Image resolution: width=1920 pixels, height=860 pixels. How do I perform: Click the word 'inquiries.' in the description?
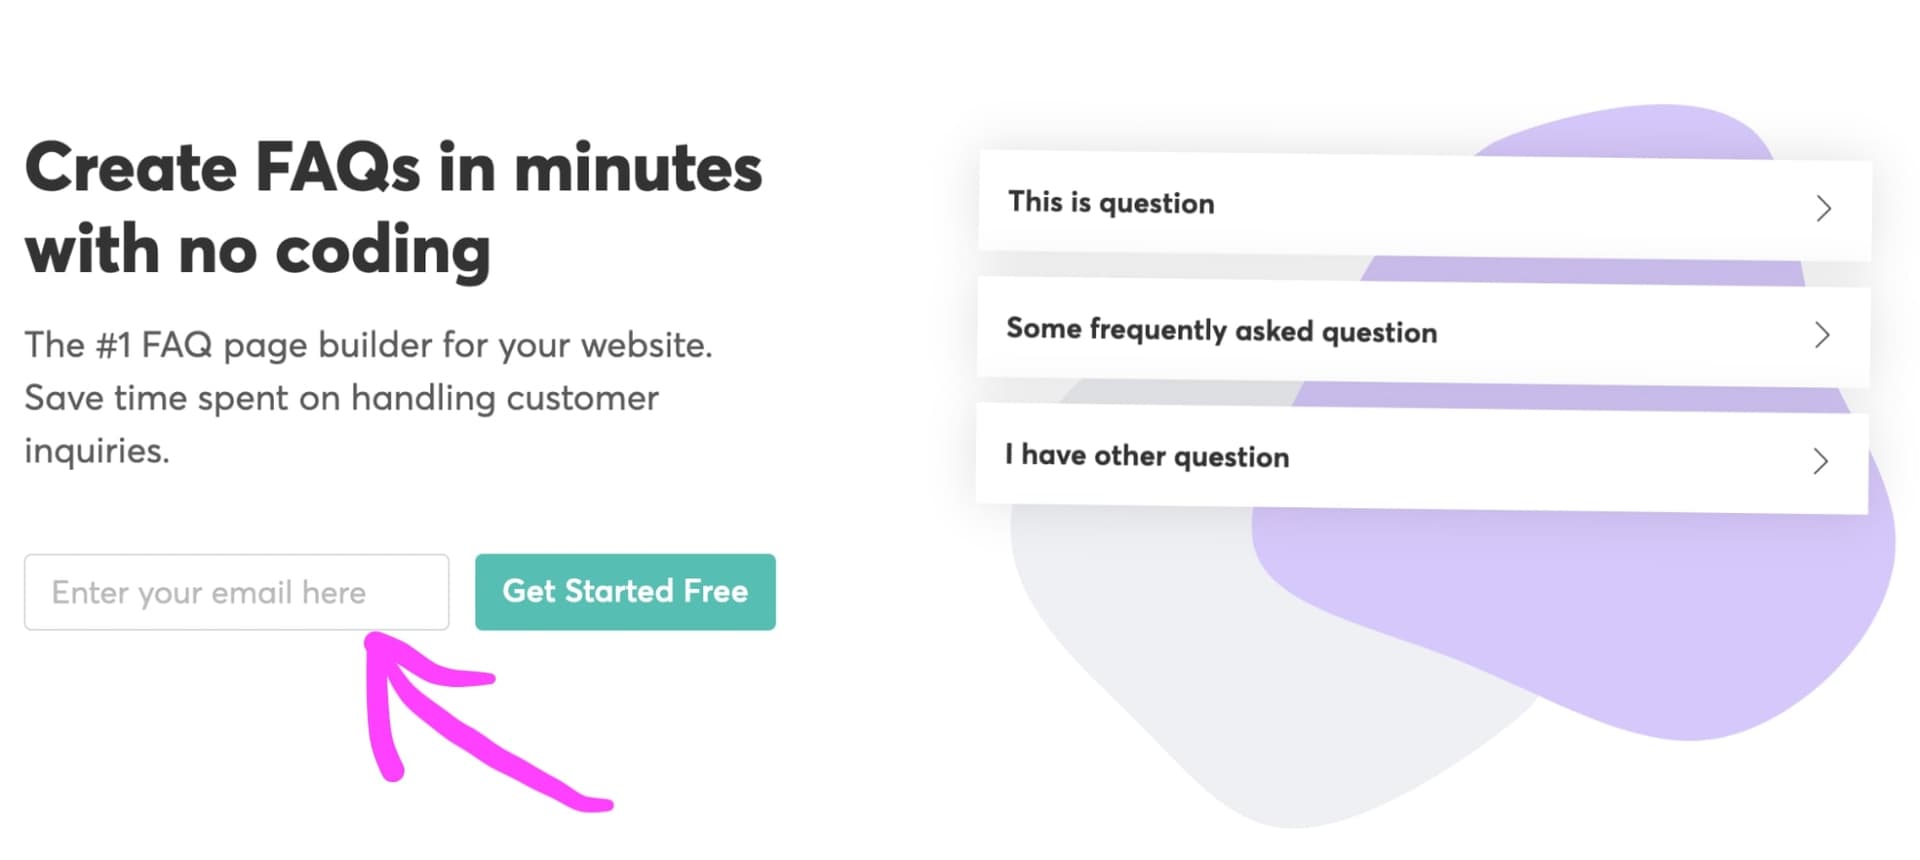tap(97, 451)
